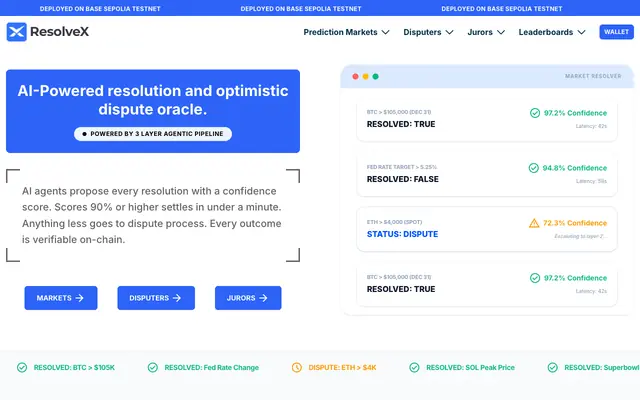Click check icon for Superbowl ticker
The height and width of the screenshot is (400, 640).
[553, 367]
